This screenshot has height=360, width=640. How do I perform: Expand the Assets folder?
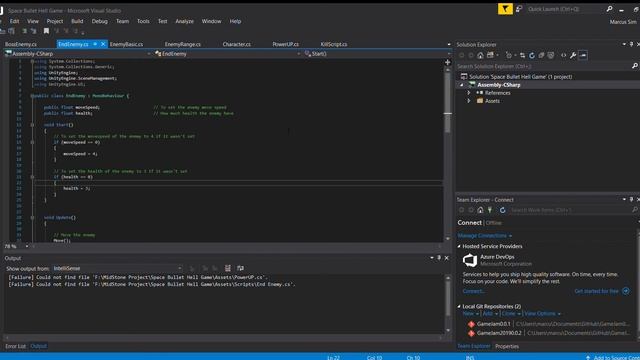(x=469, y=101)
